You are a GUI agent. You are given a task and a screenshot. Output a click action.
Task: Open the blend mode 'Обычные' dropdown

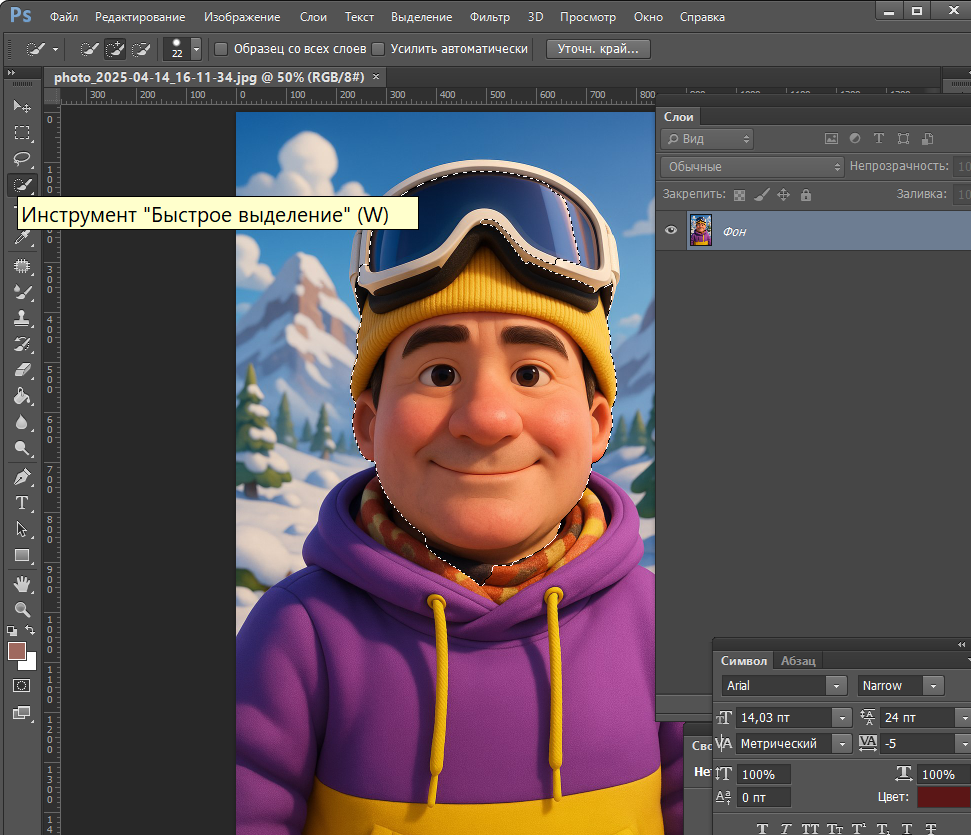tap(752, 167)
